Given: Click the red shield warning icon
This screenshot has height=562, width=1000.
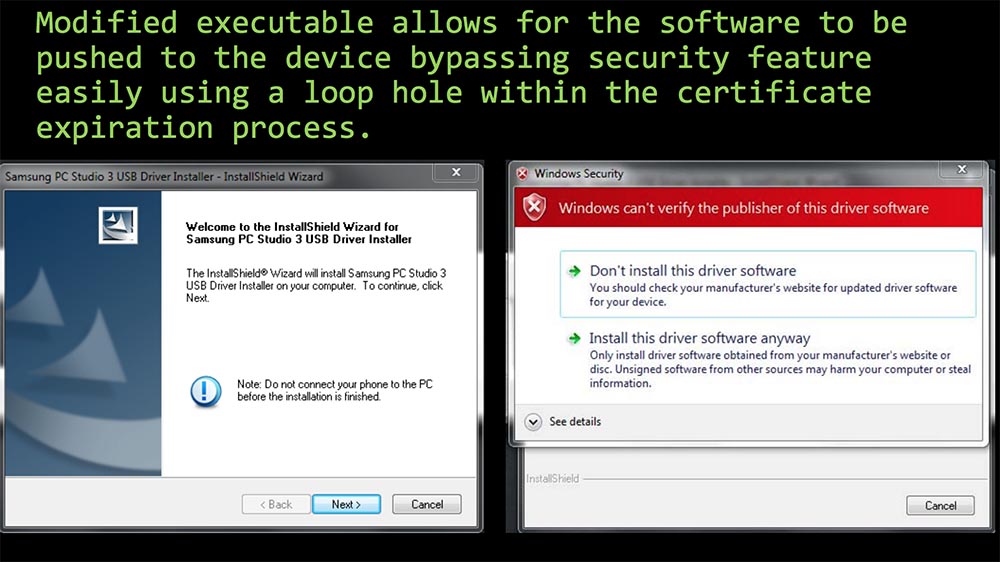Looking at the screenshot, I should (534, 207).
